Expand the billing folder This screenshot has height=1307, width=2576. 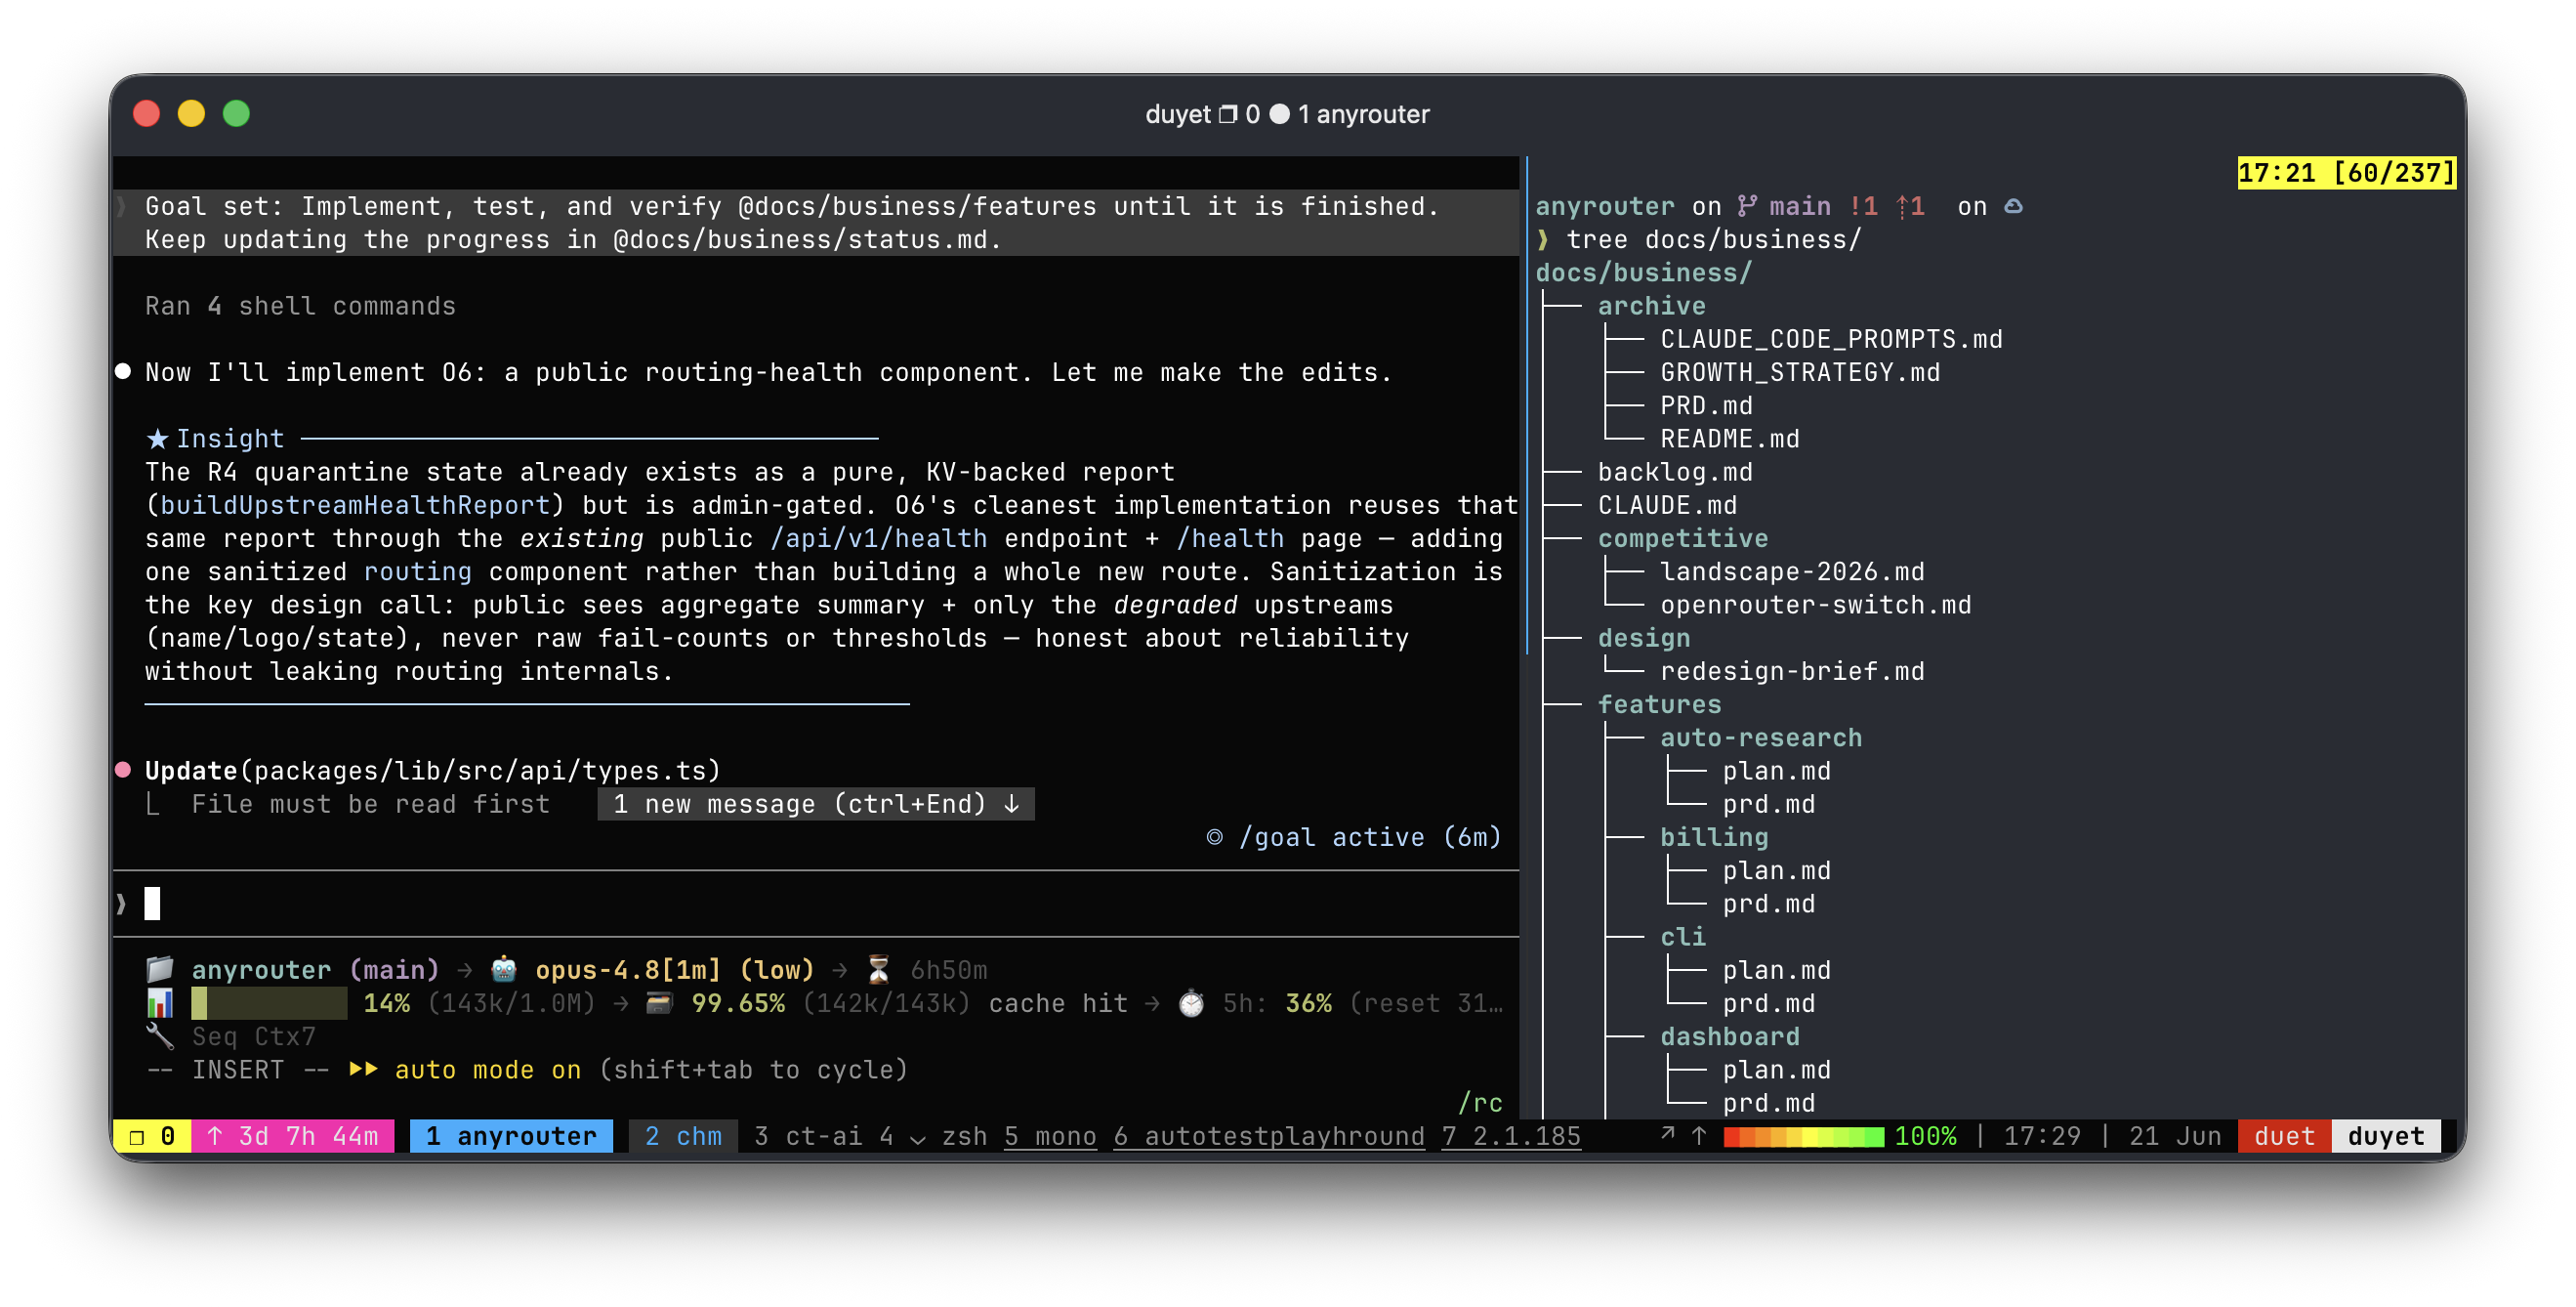click(1714, 836)
